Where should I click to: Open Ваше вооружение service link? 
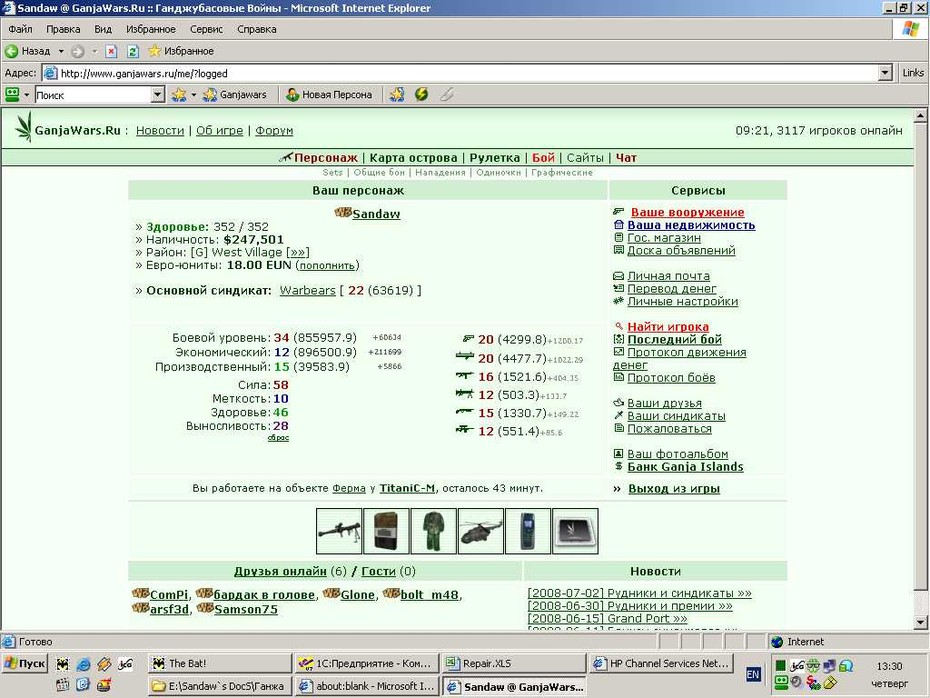[687, 212]
